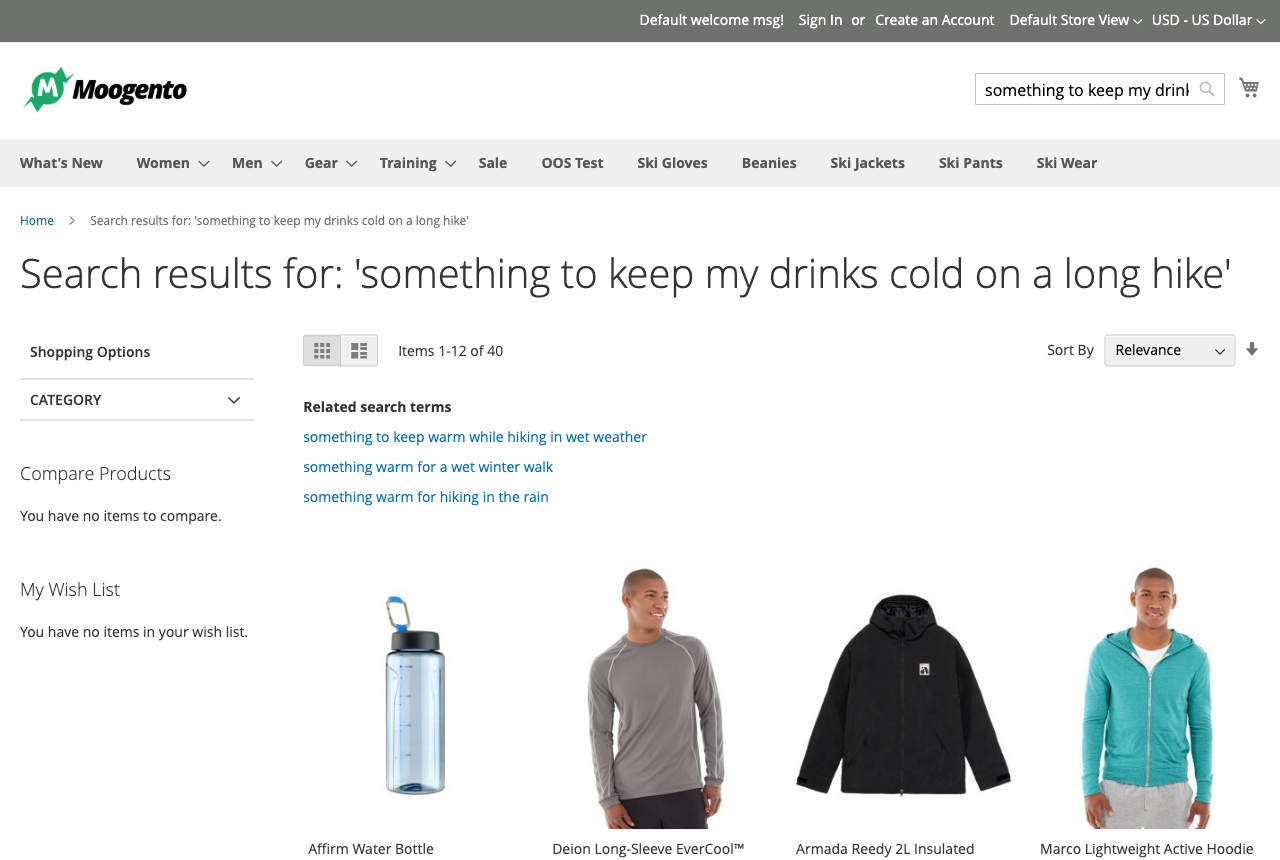This screenshot has height=860, width=1280.
Task: Click the Deion Long-Sleeve EverCool product name
Action: coord(648,849)
